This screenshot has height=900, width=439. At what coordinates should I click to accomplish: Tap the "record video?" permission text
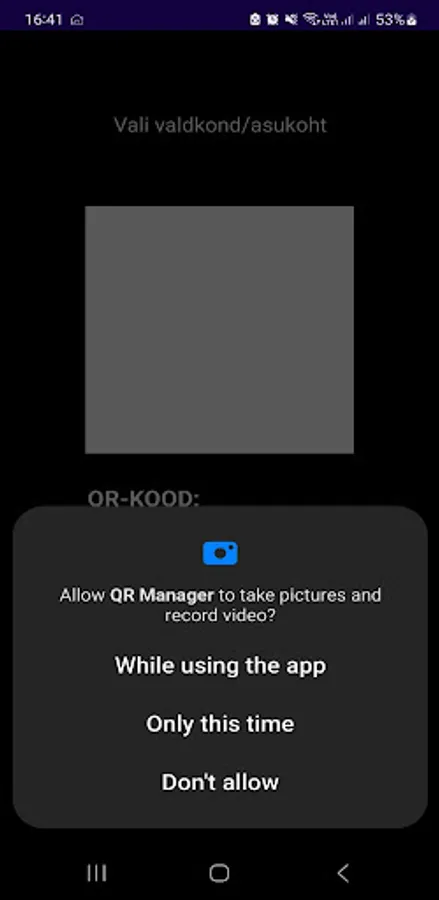pos(220,616)
